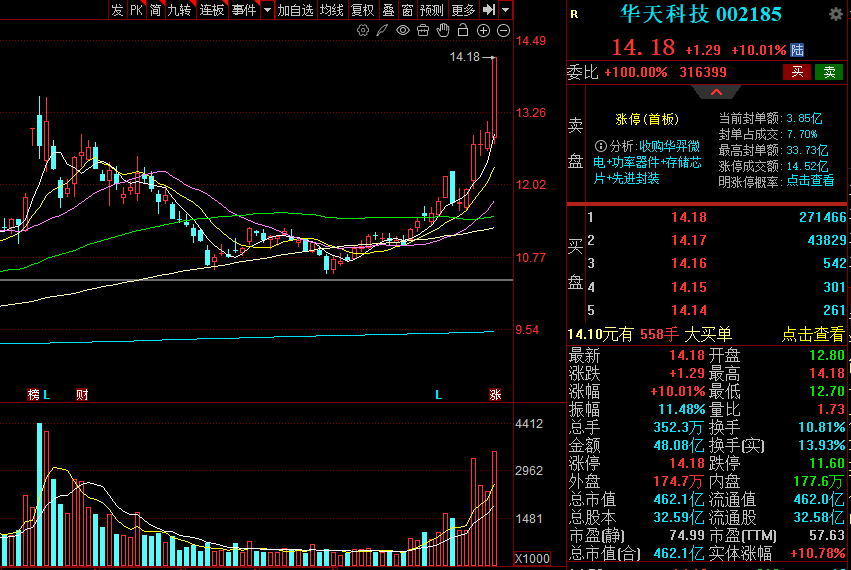Activate the hand pan tool
This screenshot has height=570, width=851.
(x=443, y=31)
